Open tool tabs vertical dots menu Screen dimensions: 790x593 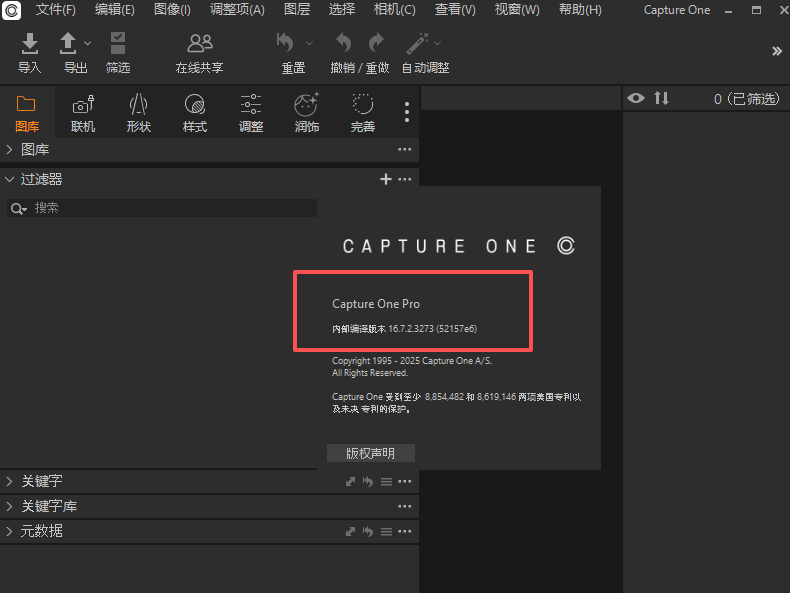407,112
